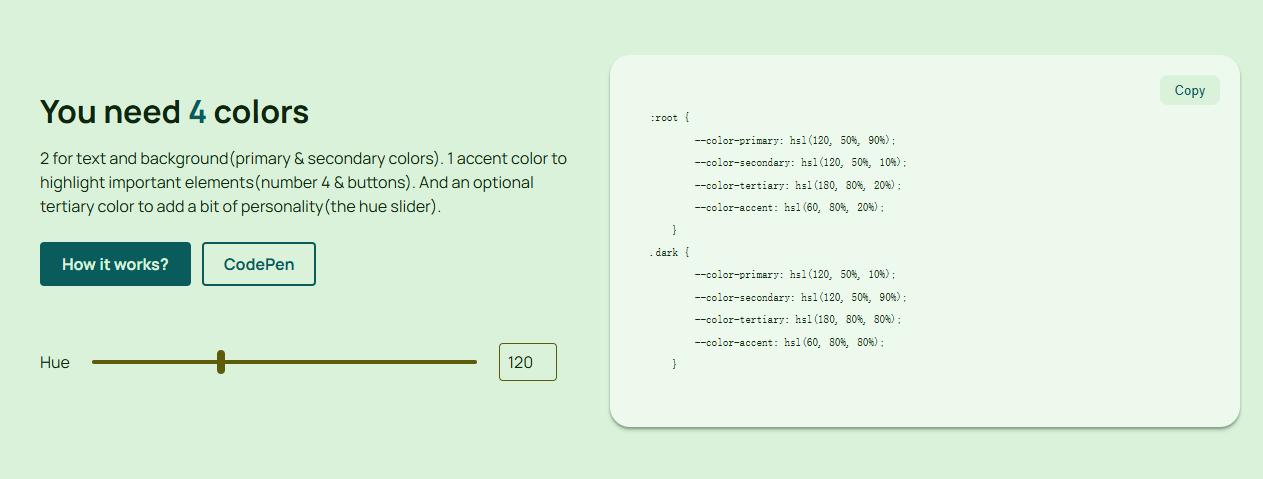The width and height of the screenshot is (1263, 479).
Task: Click the root --color-tertiary hsl(180, 80%, 20%) line
Action: [x=798, y=185]
